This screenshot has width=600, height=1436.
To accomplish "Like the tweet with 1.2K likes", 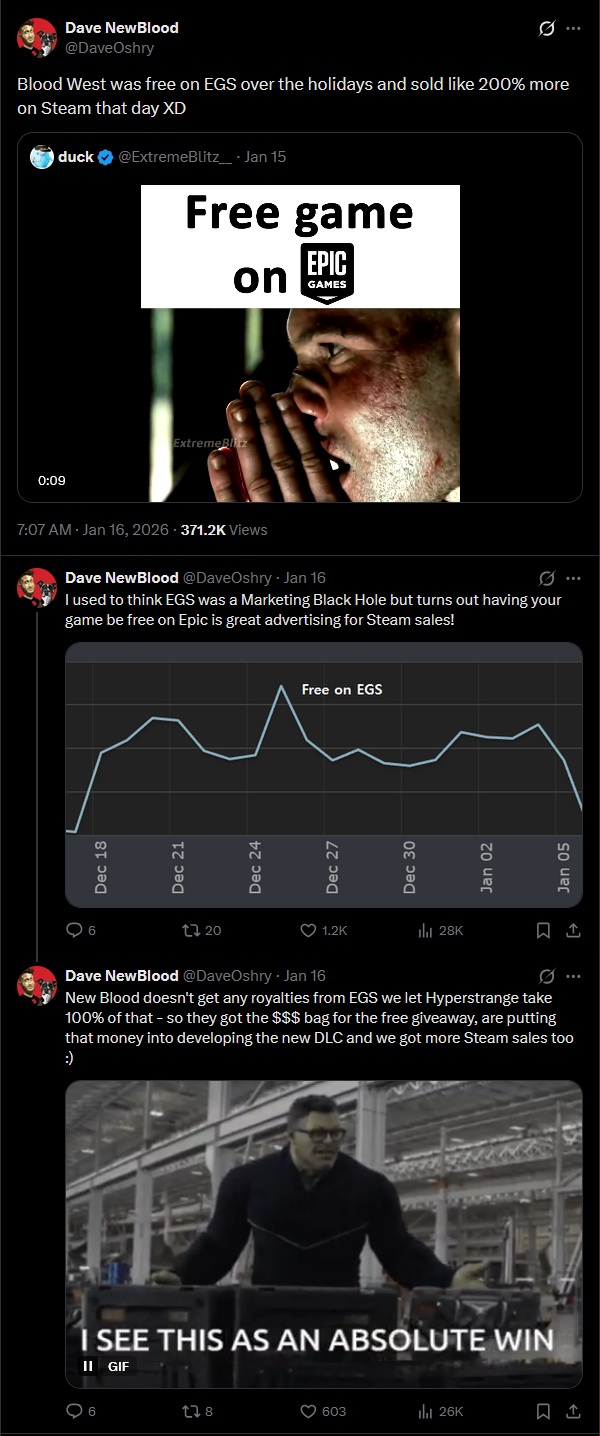I will [x=309, y=930].
